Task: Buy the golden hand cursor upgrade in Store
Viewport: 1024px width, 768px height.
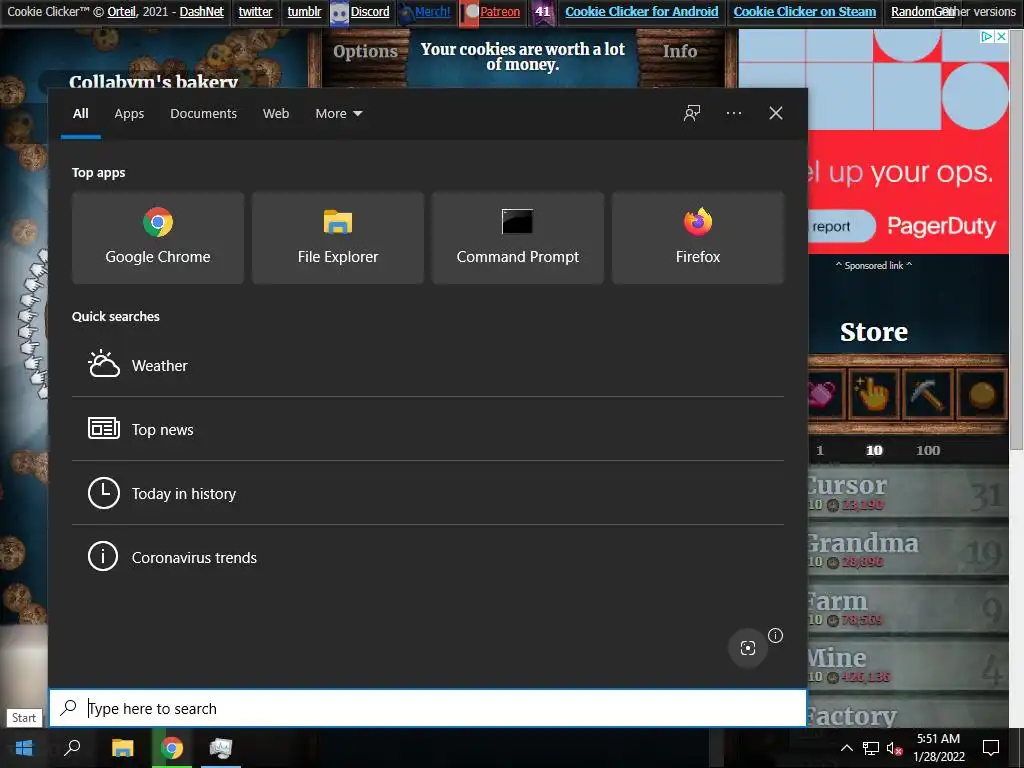Action: [x=873, y=394]
